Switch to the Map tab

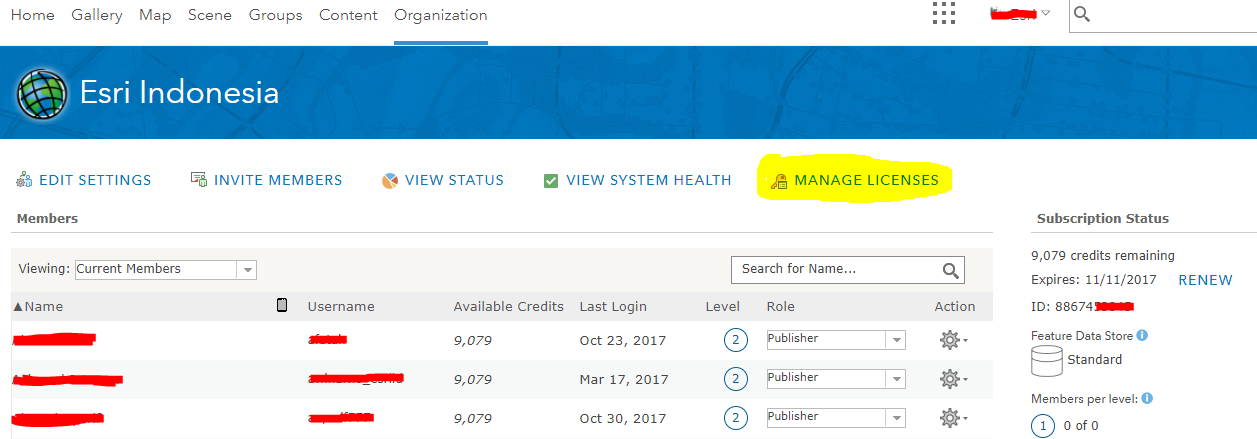155,15
